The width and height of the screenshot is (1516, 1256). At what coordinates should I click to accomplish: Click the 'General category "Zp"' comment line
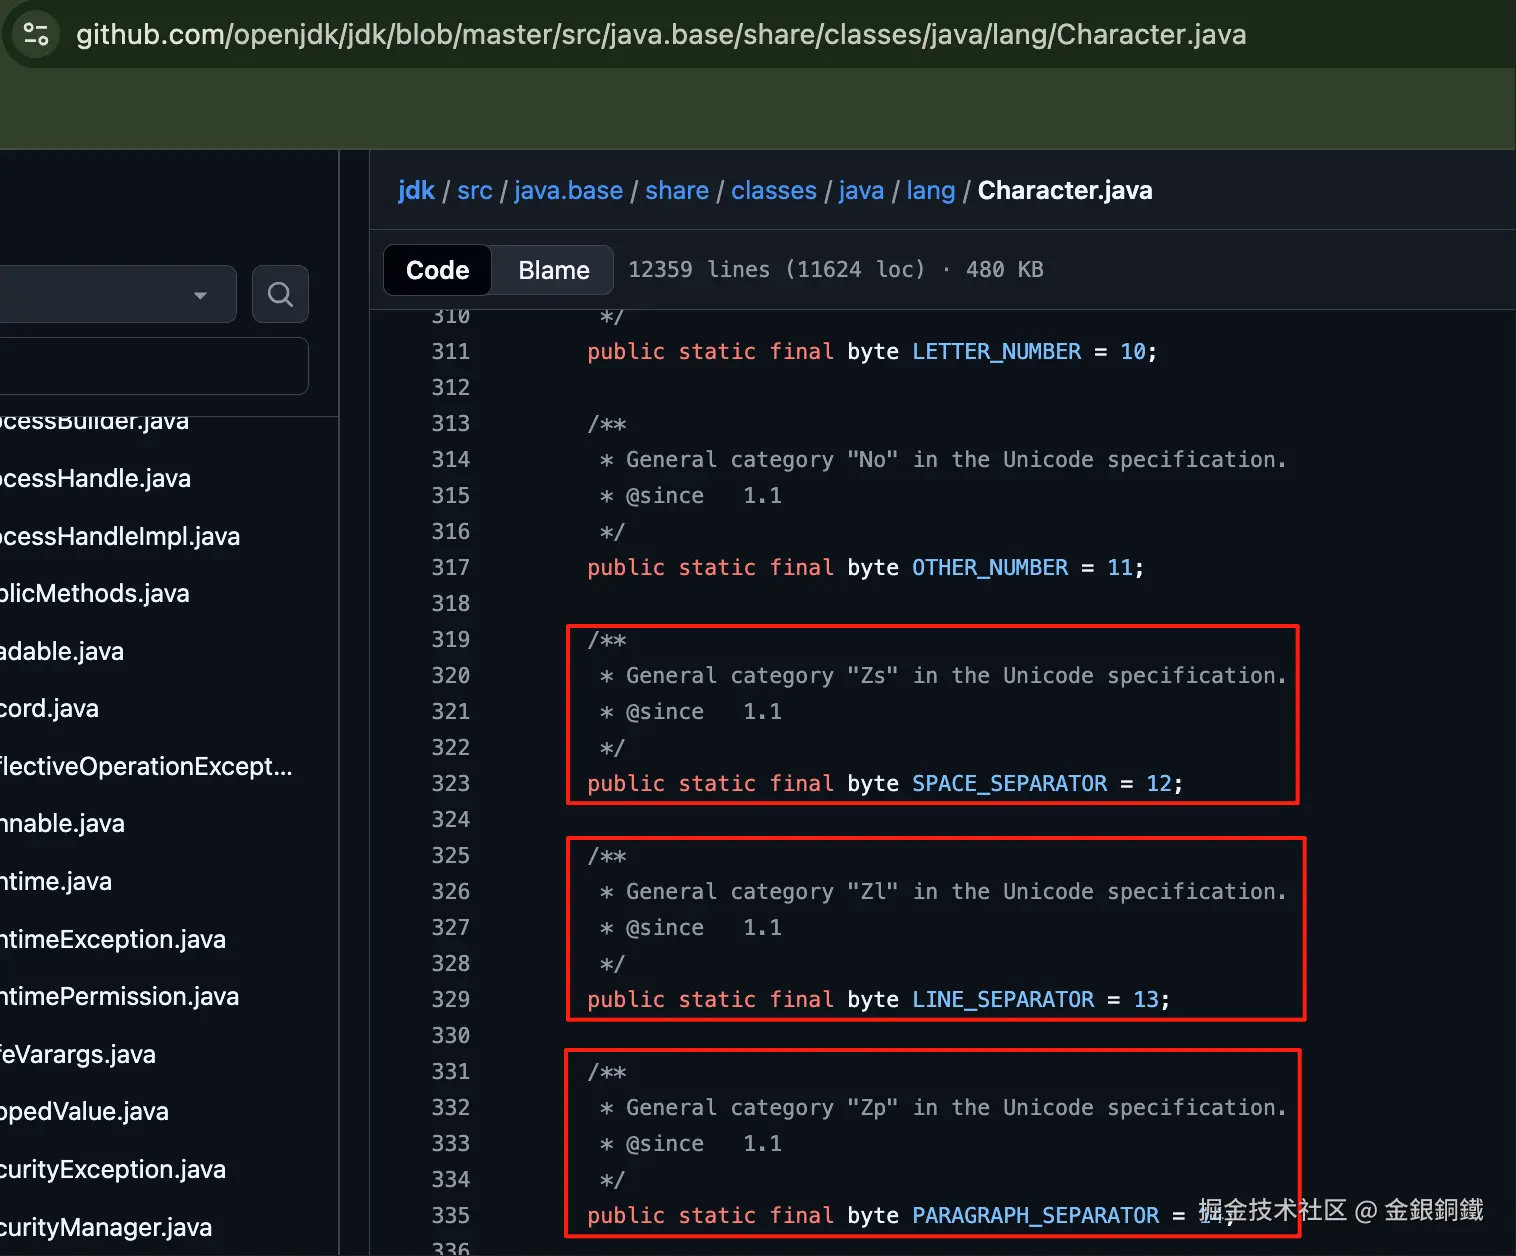(x=943, y=1107)
